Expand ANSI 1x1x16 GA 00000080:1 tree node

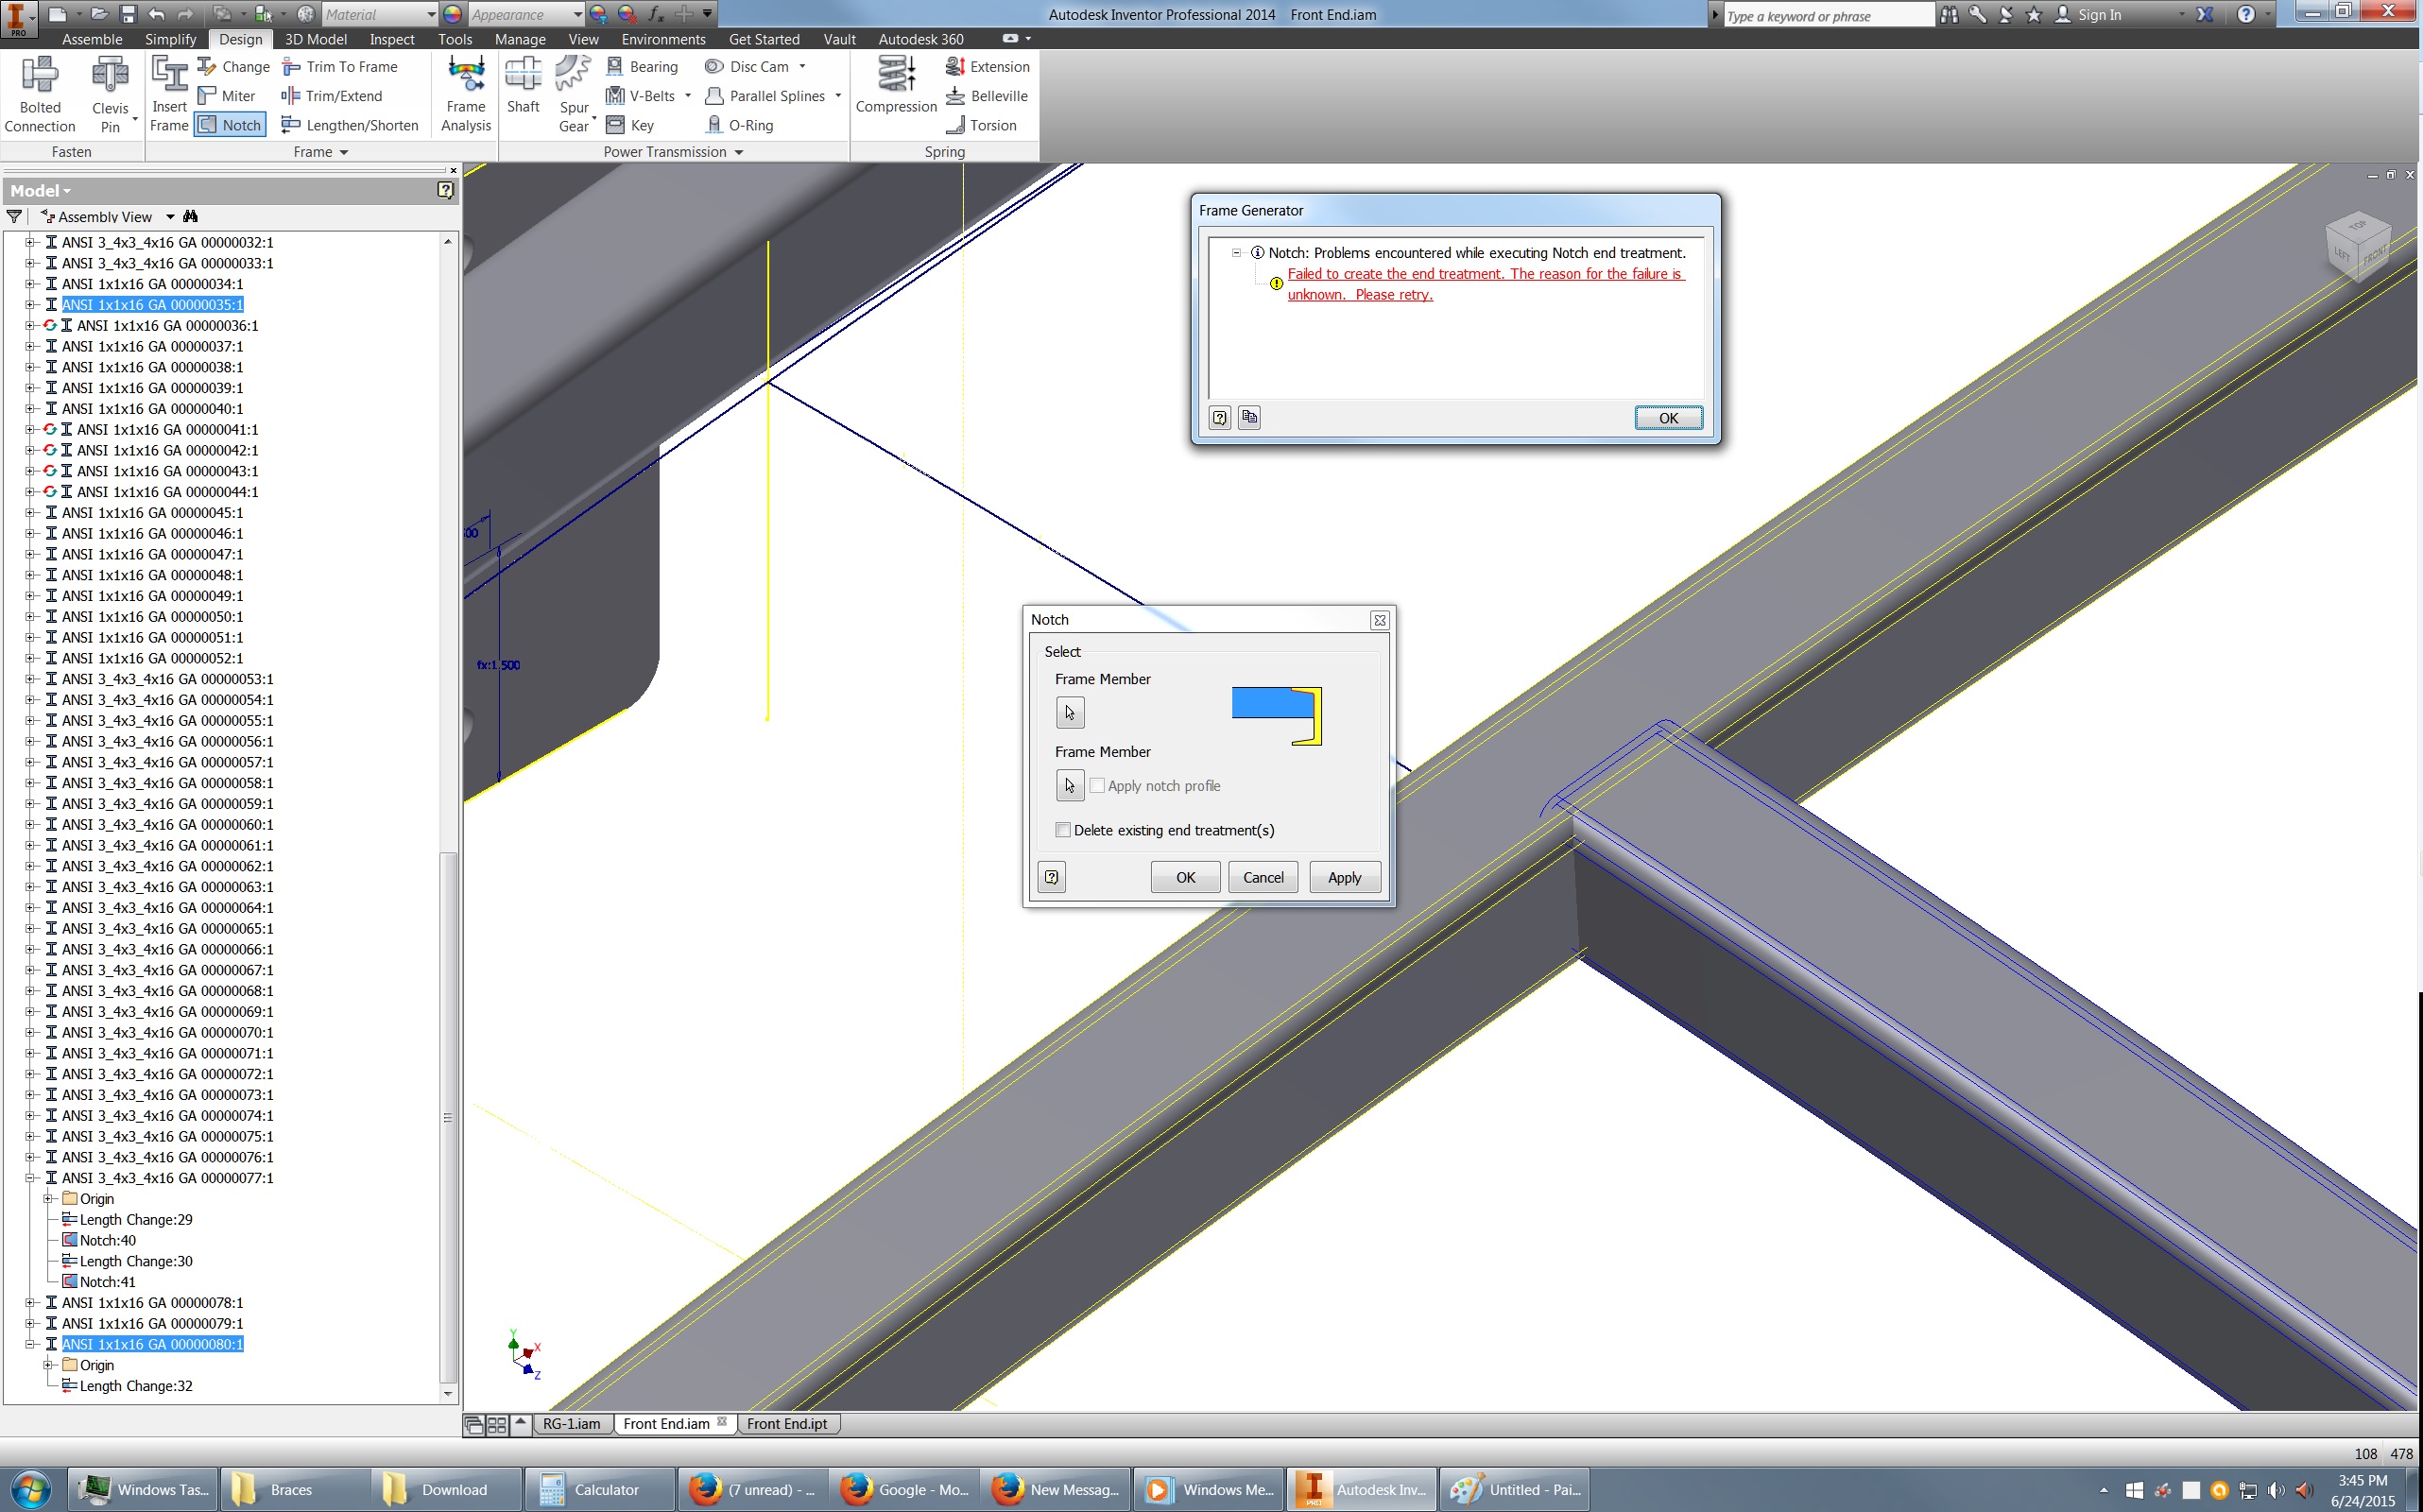click(29, 1344)
